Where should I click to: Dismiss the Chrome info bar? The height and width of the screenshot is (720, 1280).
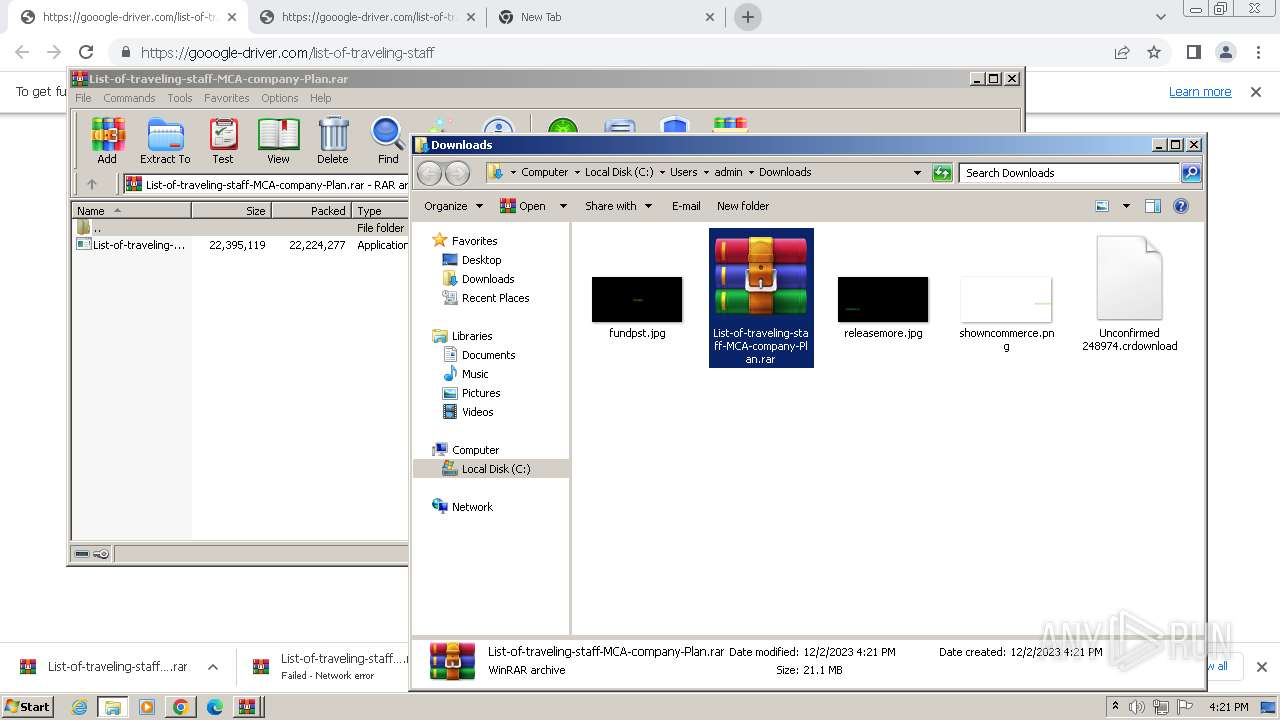1256,91
